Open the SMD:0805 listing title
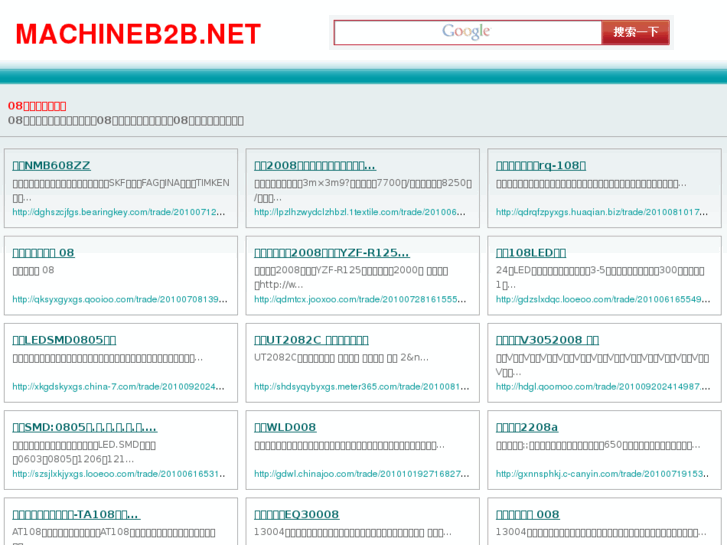727x545 pixels. [x=84, y=427]
